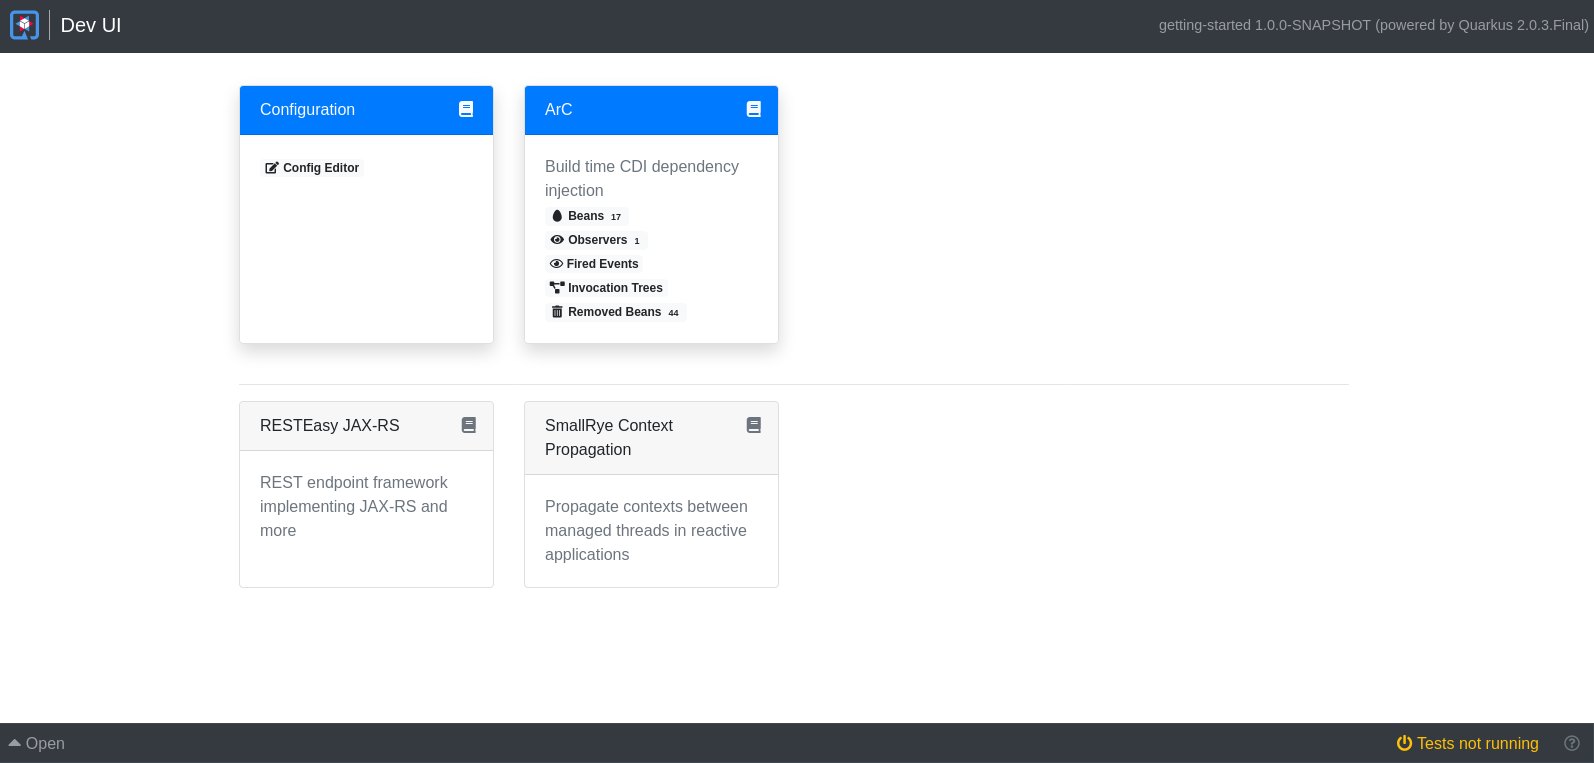The image size is (1594, 763).
Task: Click Tests not running status text
Action: point(1477,743)
